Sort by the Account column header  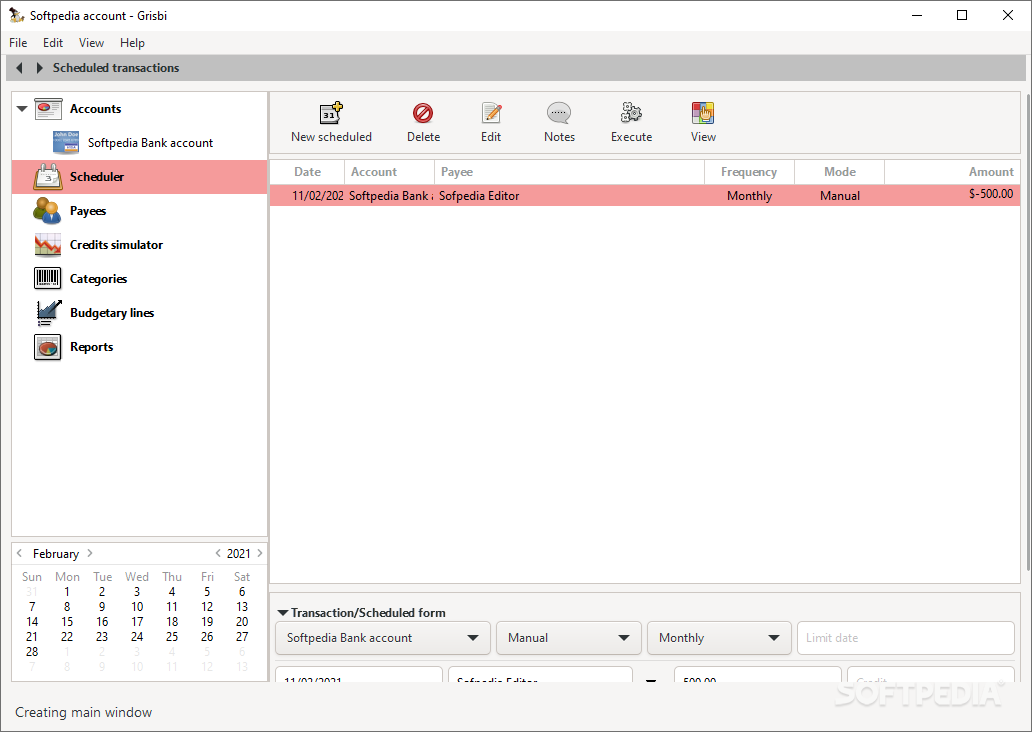(389, 172)
